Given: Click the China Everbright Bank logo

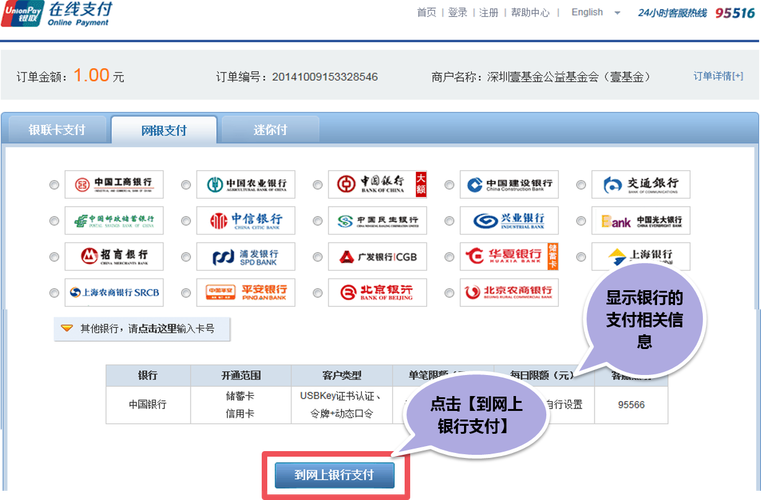Looking at the screenshot, I should 641,220.
